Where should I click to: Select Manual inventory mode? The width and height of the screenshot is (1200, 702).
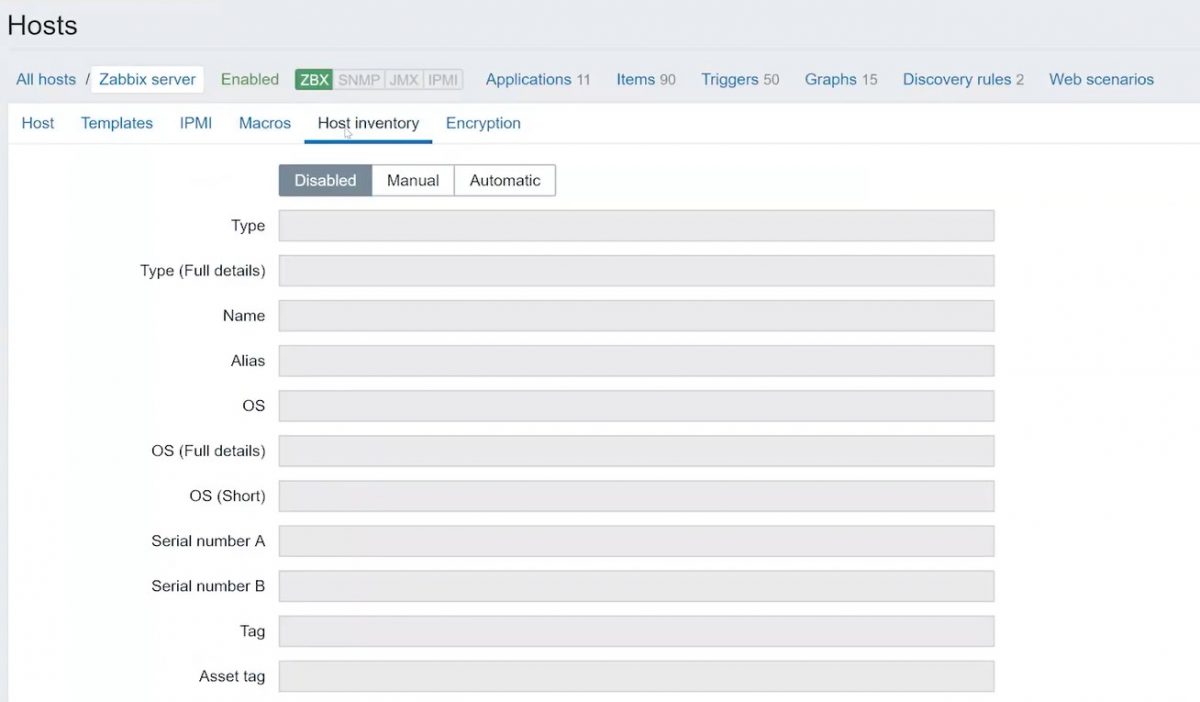(x=412, y=180)
